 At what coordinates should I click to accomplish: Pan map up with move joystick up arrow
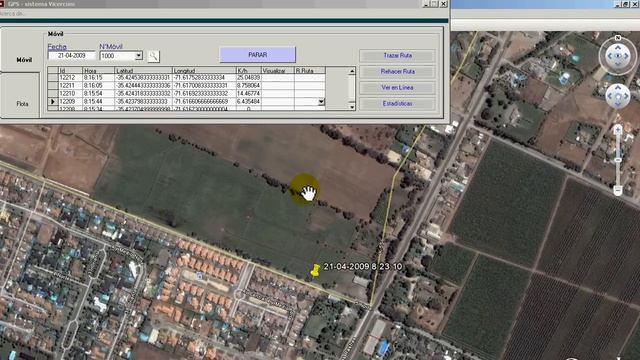[618, 88]
